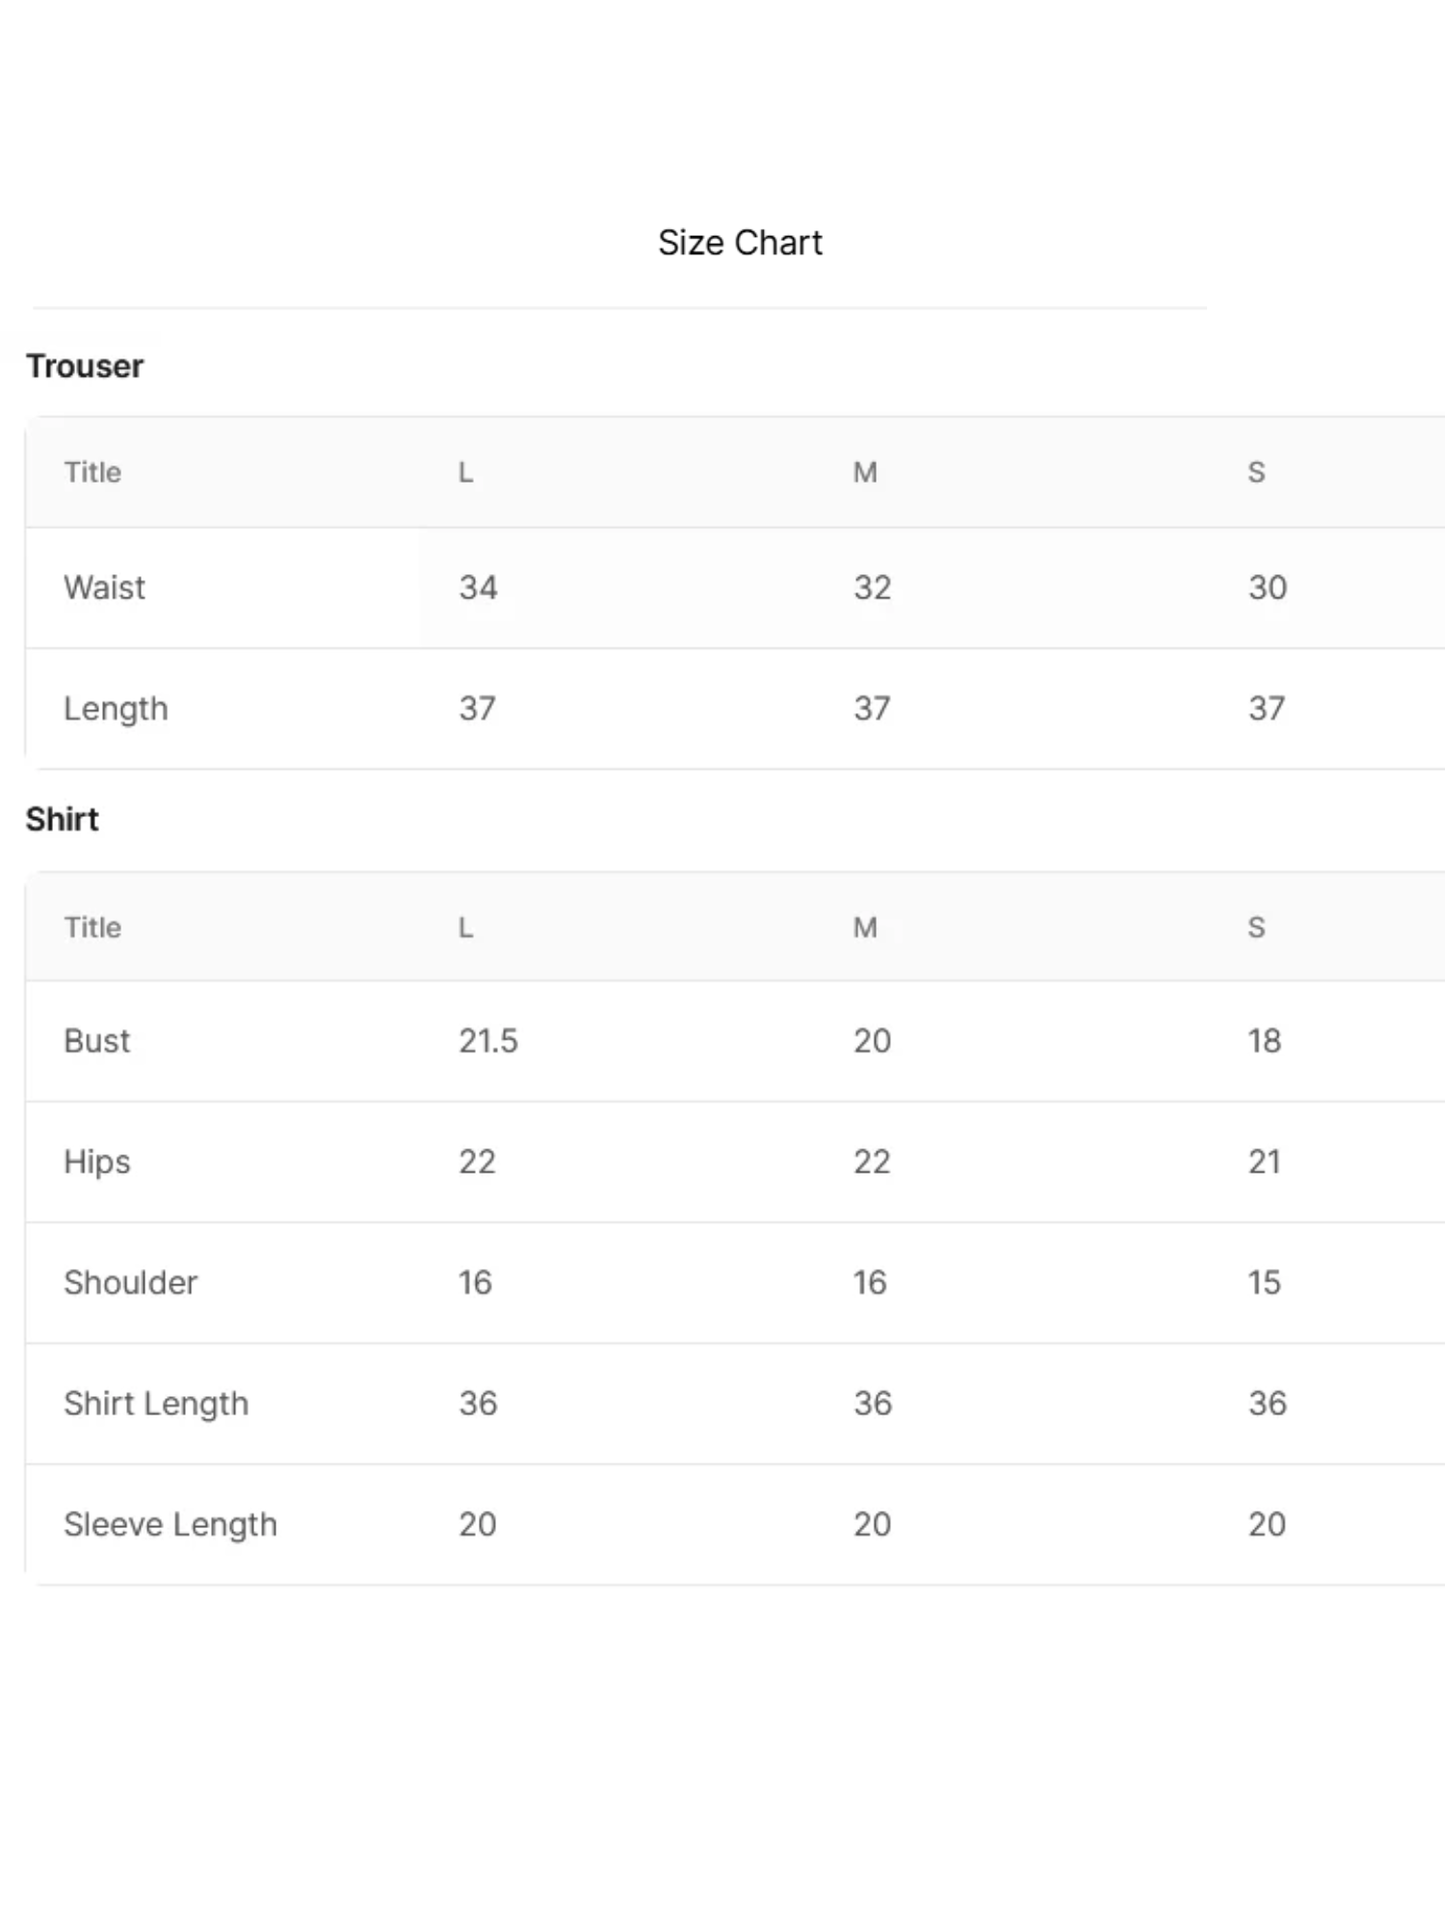This screenshot has height=1927, width=1445.
Task: Select the Waist row label
Action: pos(105,587)
